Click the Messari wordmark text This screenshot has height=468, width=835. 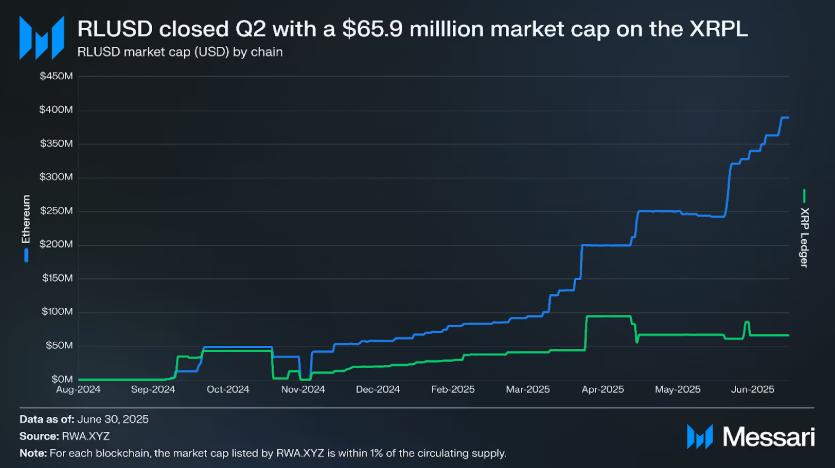pos(769,437)
